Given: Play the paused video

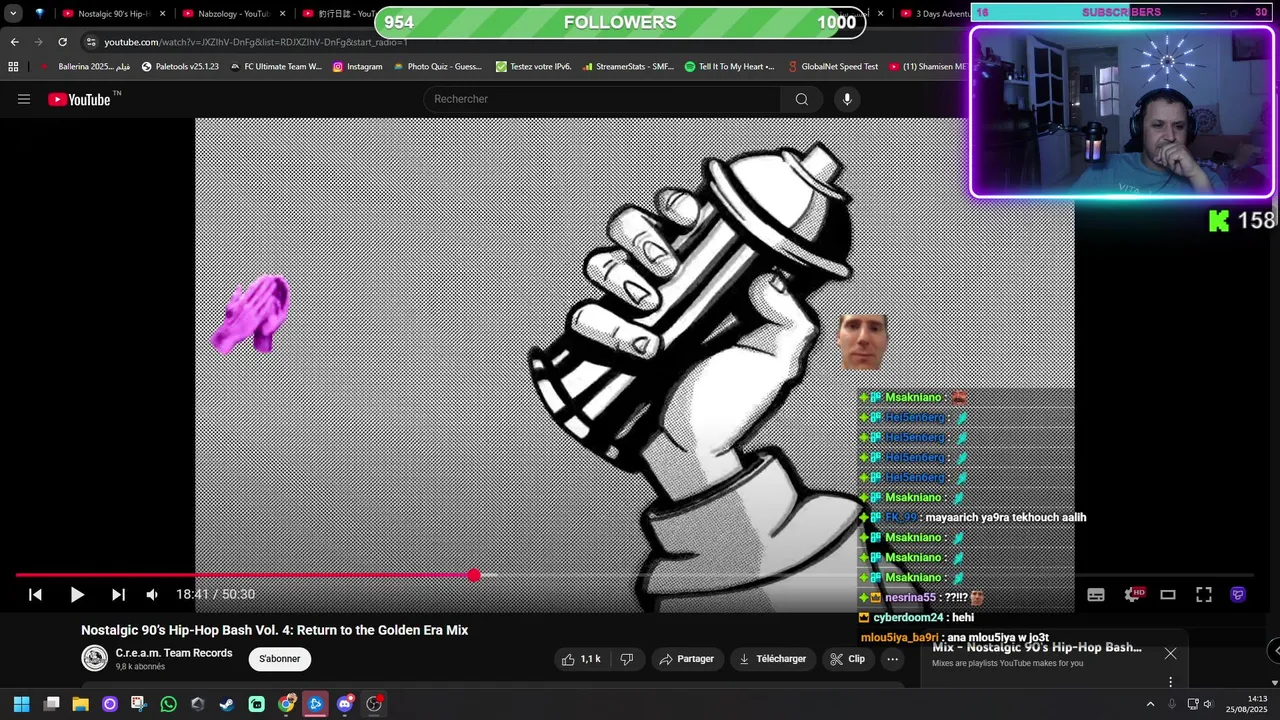Looking at the screenshot, I should pos(77,594).
